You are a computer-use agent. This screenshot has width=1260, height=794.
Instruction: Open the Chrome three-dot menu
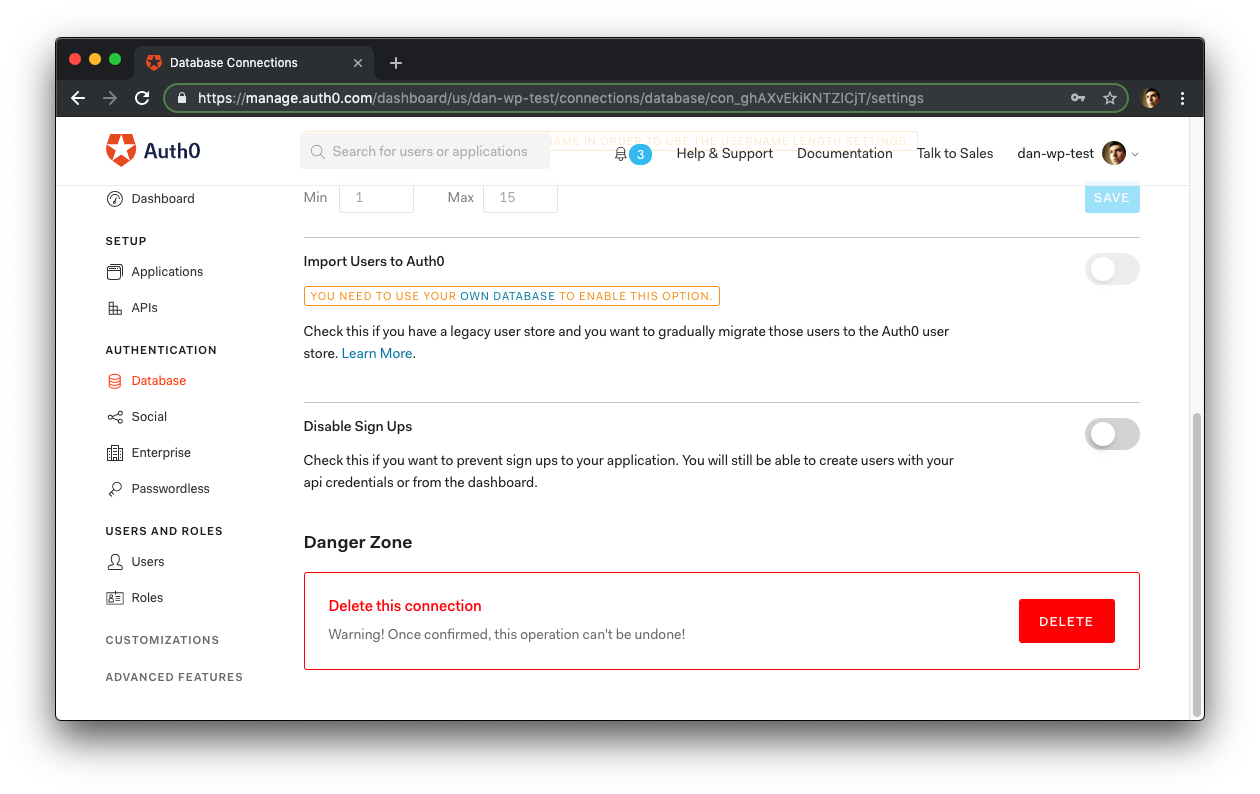(x=1182, y=98)
